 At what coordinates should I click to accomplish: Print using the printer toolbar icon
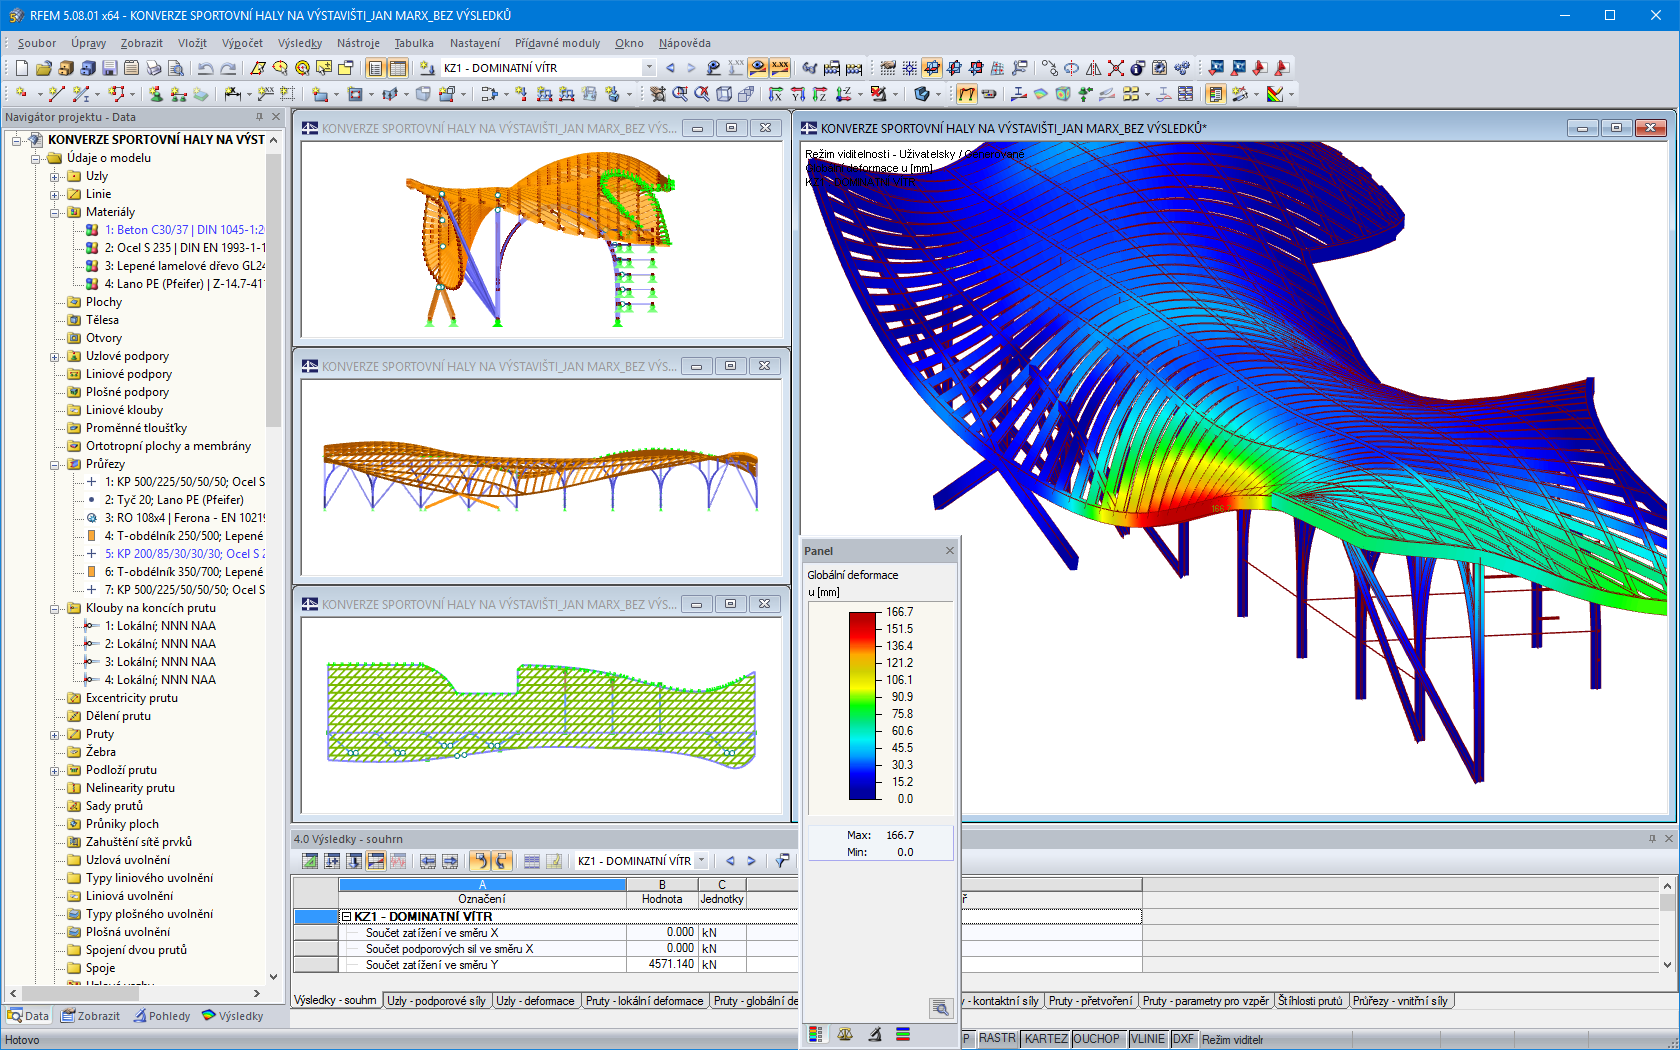coord(153,68)
